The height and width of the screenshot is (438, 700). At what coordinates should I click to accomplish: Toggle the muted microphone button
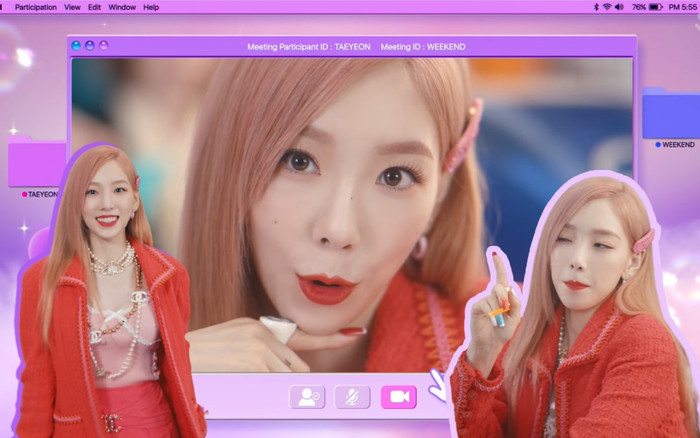pyautogui.click(x=352, y=396)
